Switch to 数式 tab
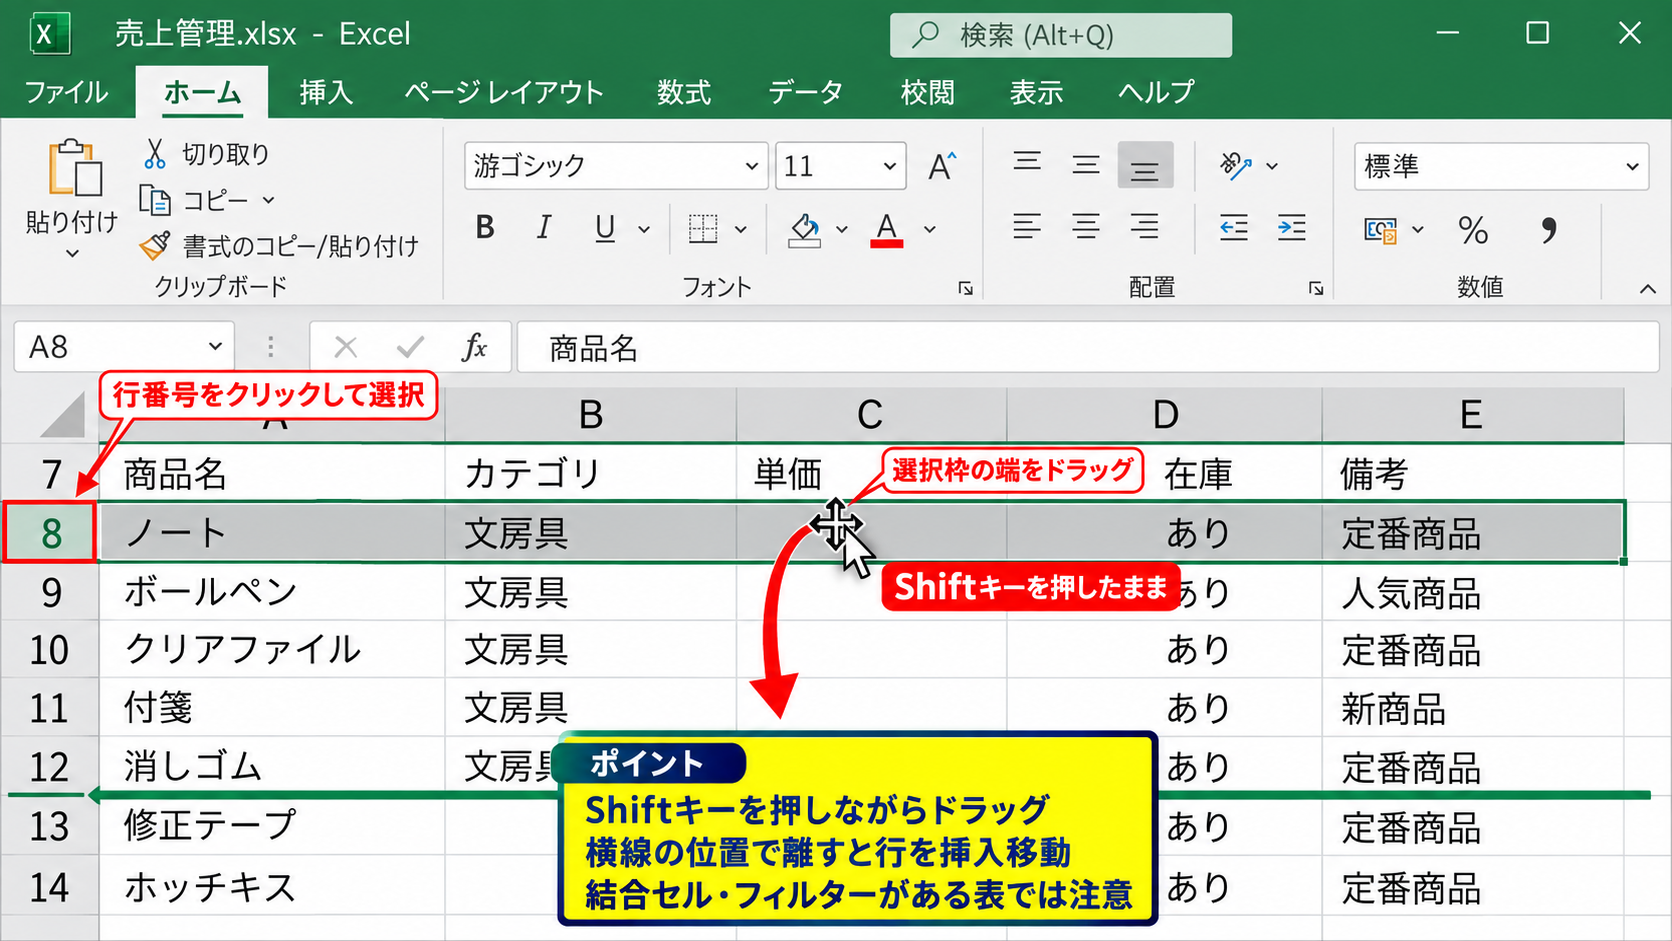The height and width of the screenshot is (941, 1672). pyautogui.click(x=684, y=92)
